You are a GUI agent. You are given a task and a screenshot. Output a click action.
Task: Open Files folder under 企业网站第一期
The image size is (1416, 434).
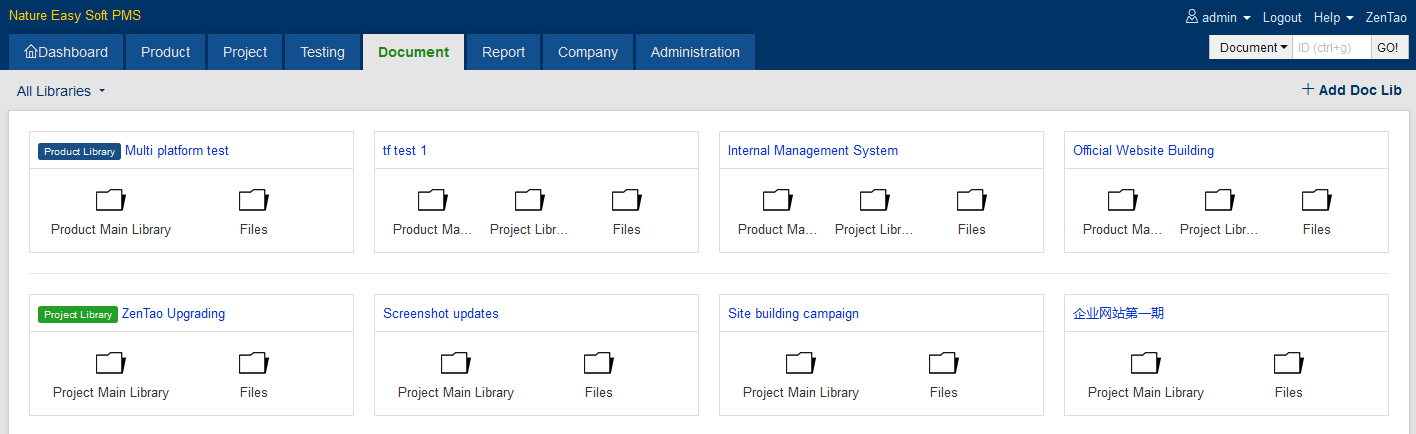coord(1288,374)
